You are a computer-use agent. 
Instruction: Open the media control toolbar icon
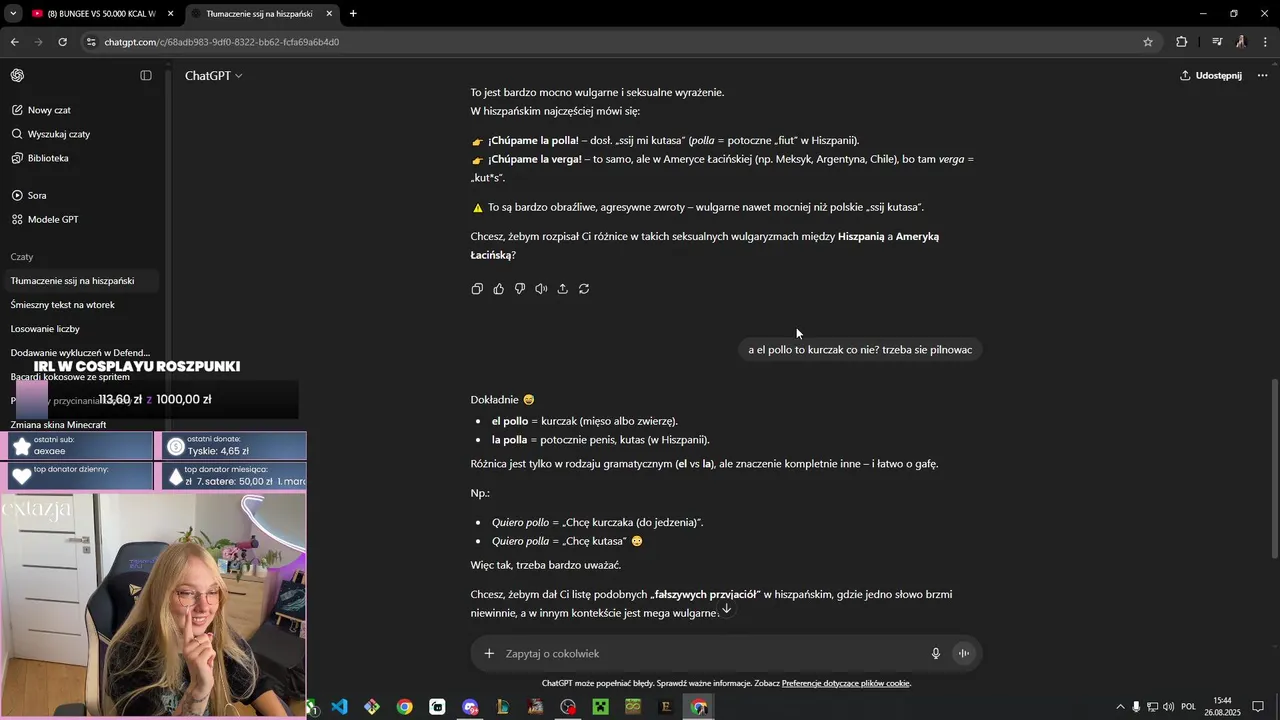1217,42
